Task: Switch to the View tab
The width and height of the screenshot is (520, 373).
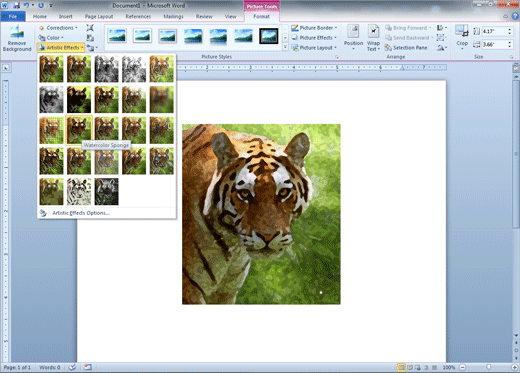Action: (x=230, y=16)
